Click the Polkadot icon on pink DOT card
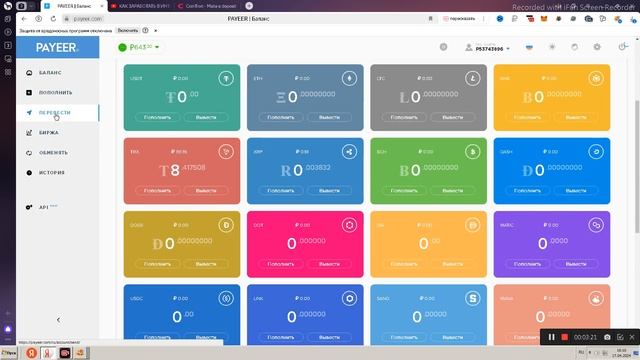Viewport: 640px width, 360px height. click(x=349, y=225)
